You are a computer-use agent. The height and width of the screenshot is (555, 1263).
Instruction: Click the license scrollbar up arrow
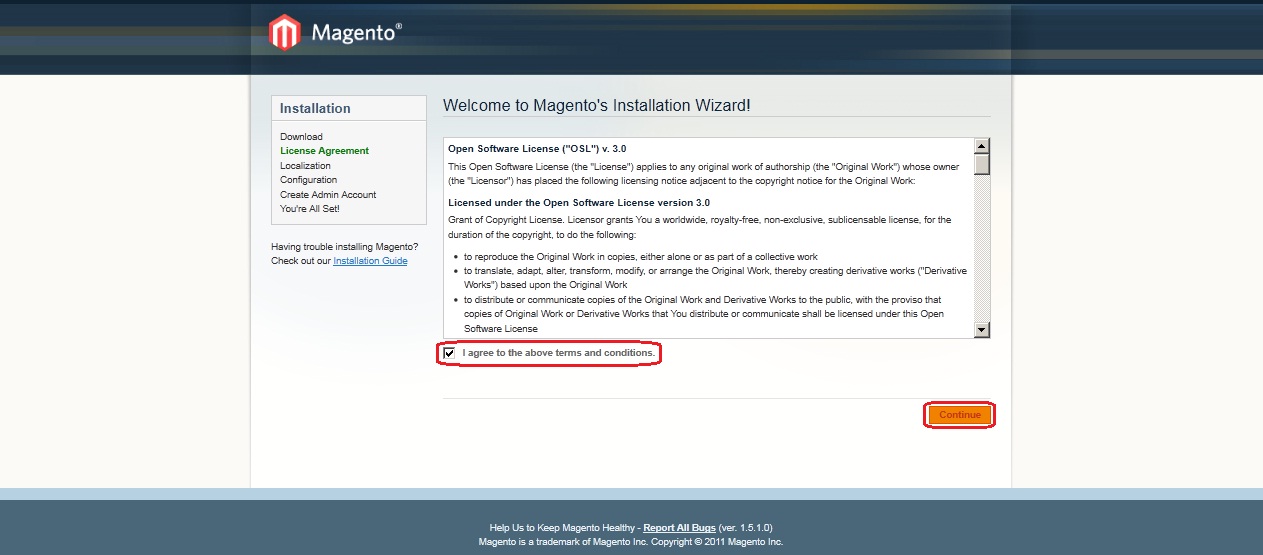click(x=982, y=146)
